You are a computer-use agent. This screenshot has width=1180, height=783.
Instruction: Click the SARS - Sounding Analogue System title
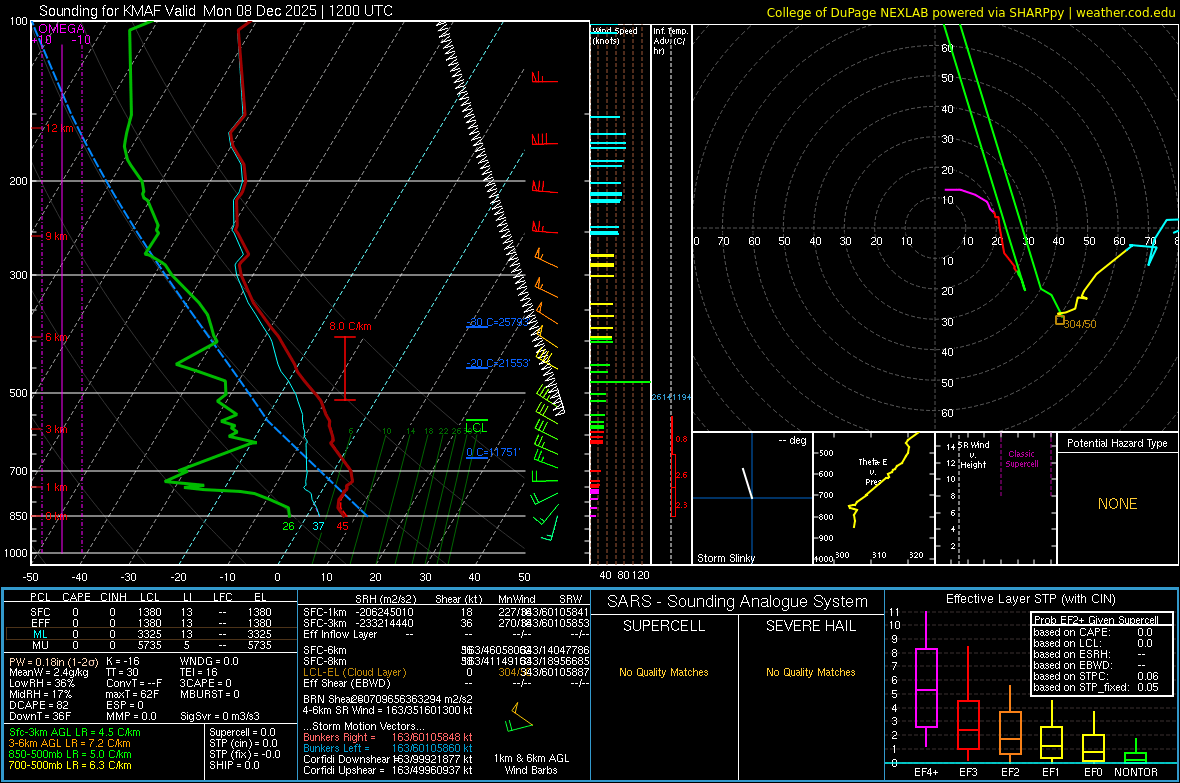click(x=737, y=602)
